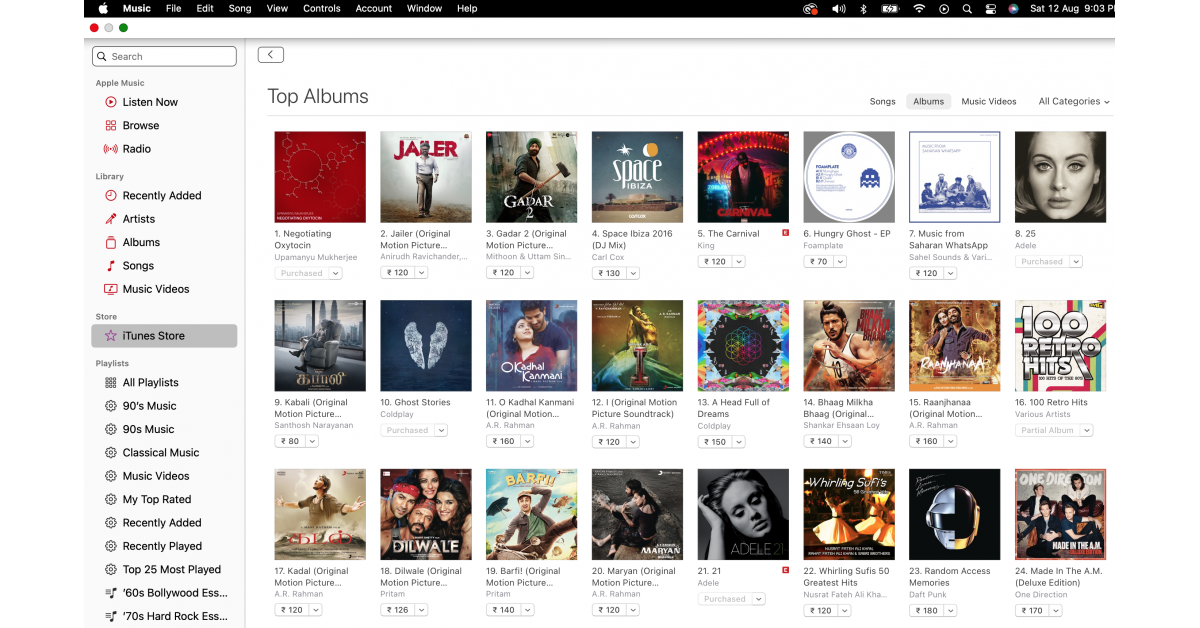Buy Kabali soundtrack for ₹ 80

290,441
